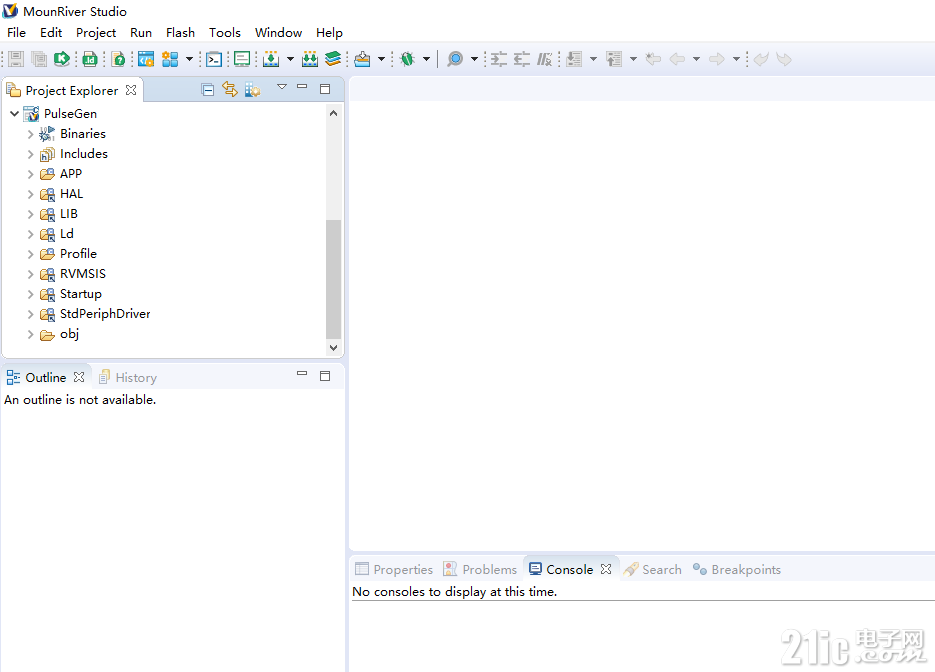
Task: Collapse the PulseGen project node
Action: (14, 113)
